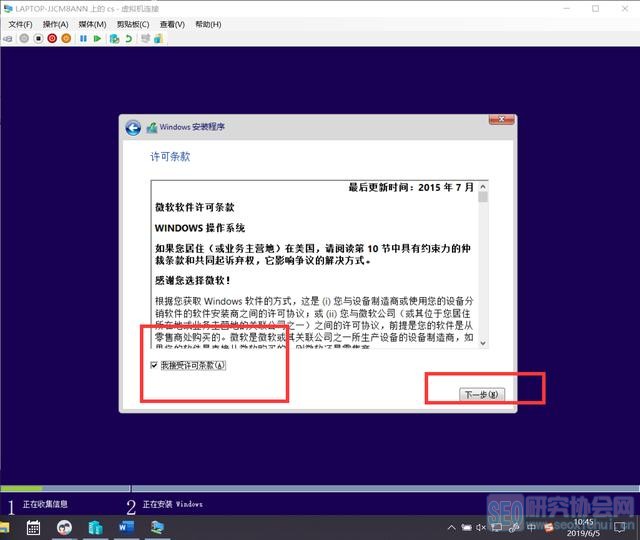640x540 pixels.
Task: Click the 最后更新时间: 2015 年 7 月 text
Action: point(411,187)
